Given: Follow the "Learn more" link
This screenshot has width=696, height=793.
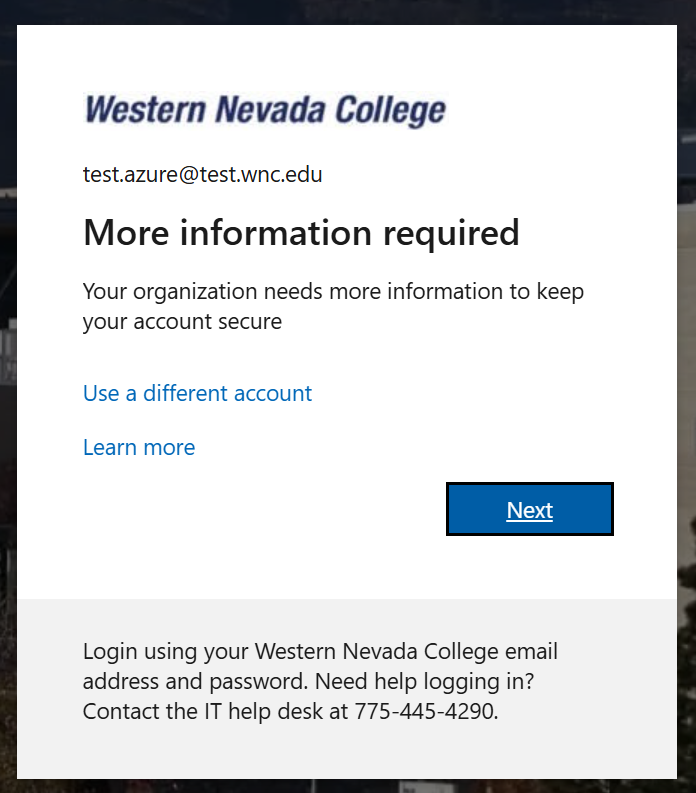Looking at the screenshot, I should [139, 447].
